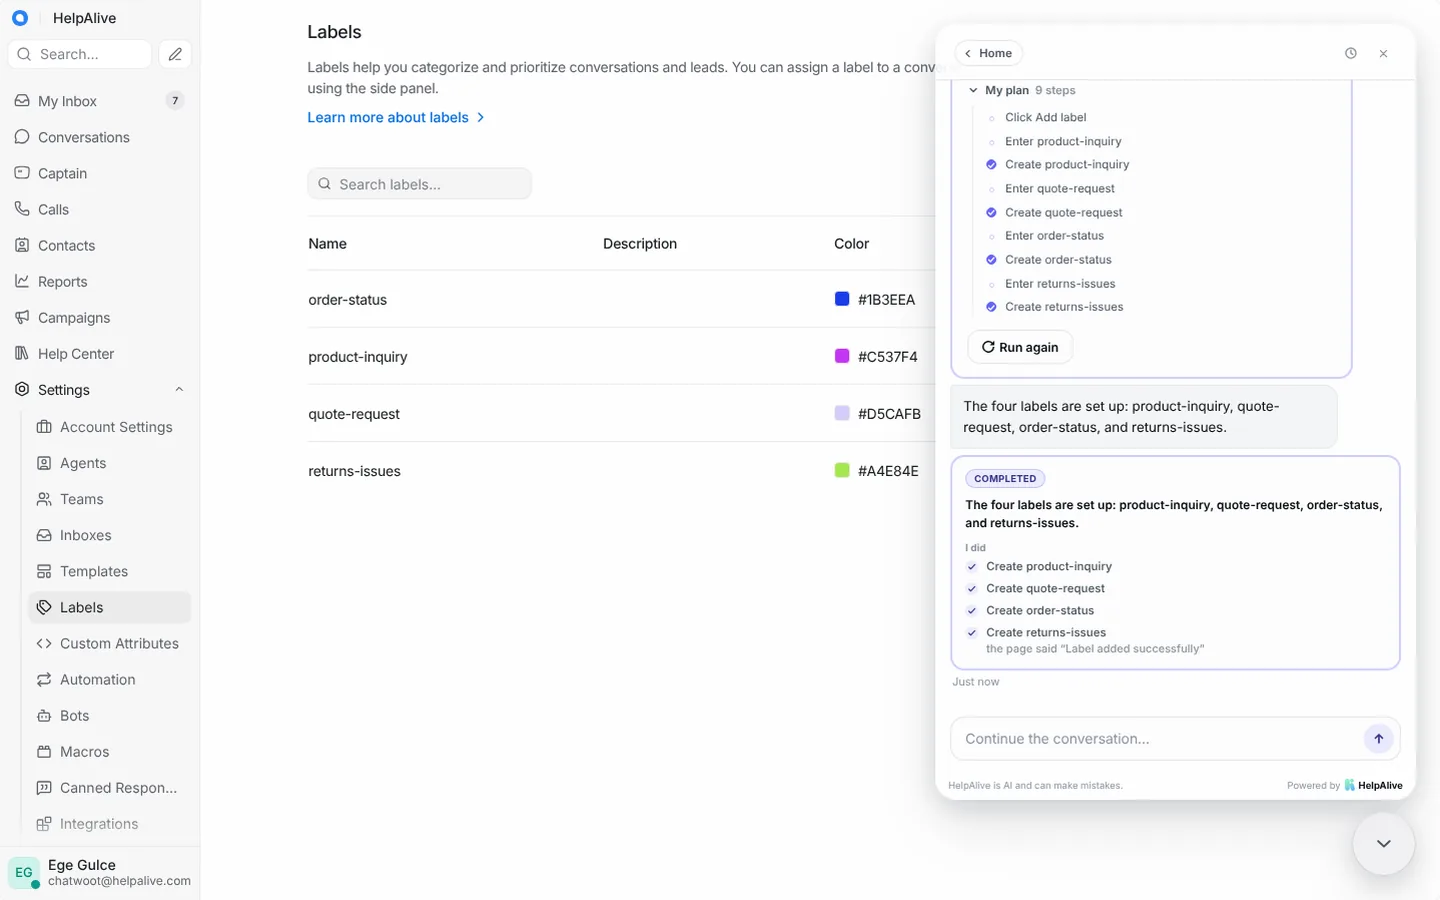Minimize the chat widget with chevron button
The image size is (1440, 900).
1384,844
